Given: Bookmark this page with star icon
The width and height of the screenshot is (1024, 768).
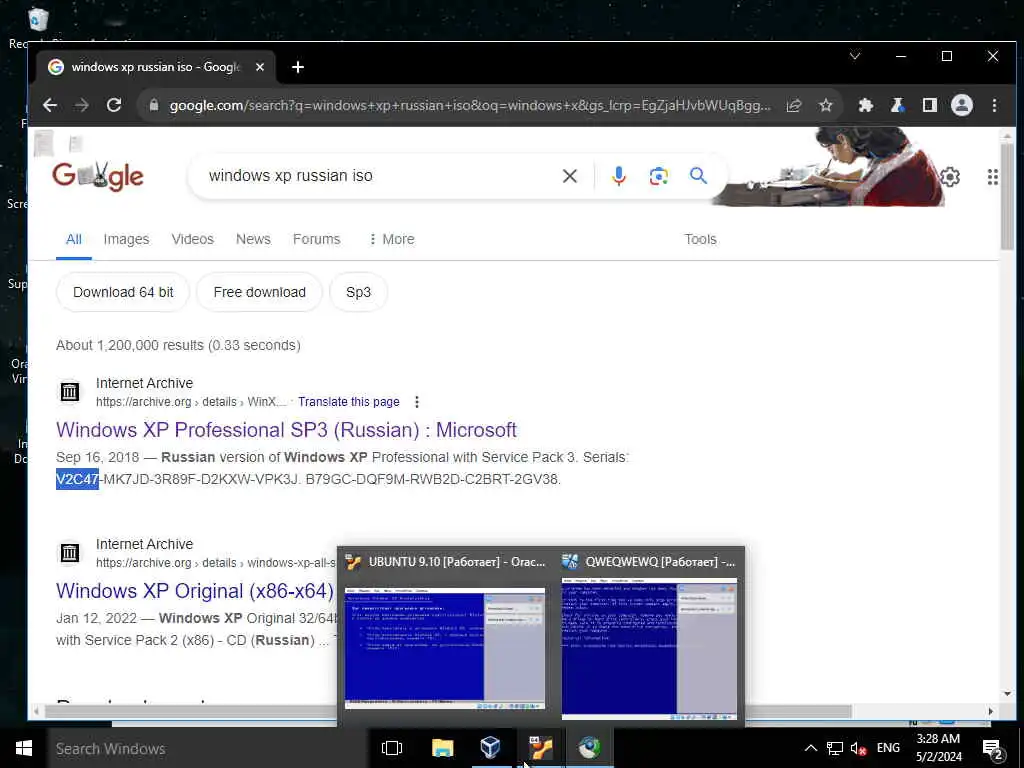Looking at the screenshot, I should [825, 105].
